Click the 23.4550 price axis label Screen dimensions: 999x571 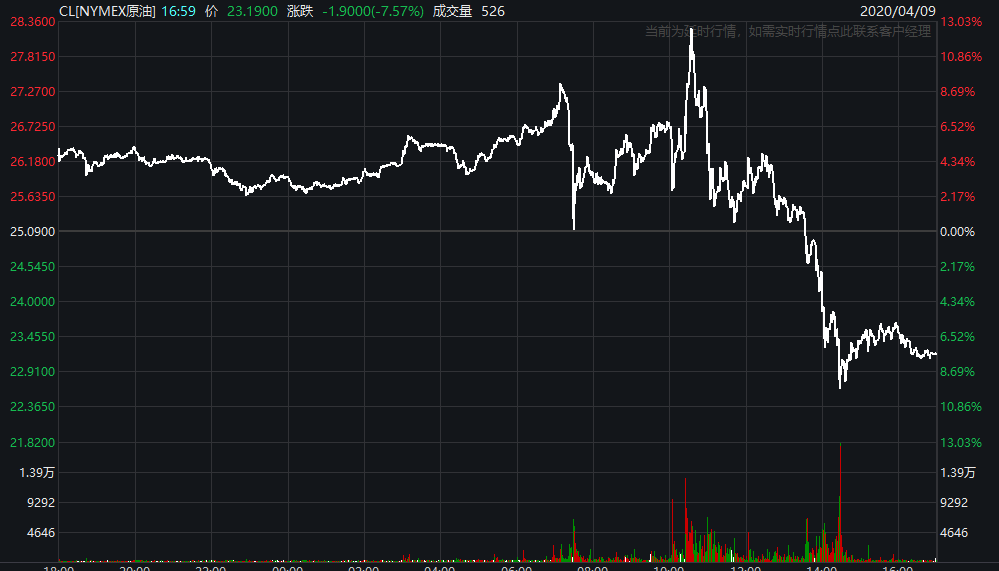click(x=32, y=337)
